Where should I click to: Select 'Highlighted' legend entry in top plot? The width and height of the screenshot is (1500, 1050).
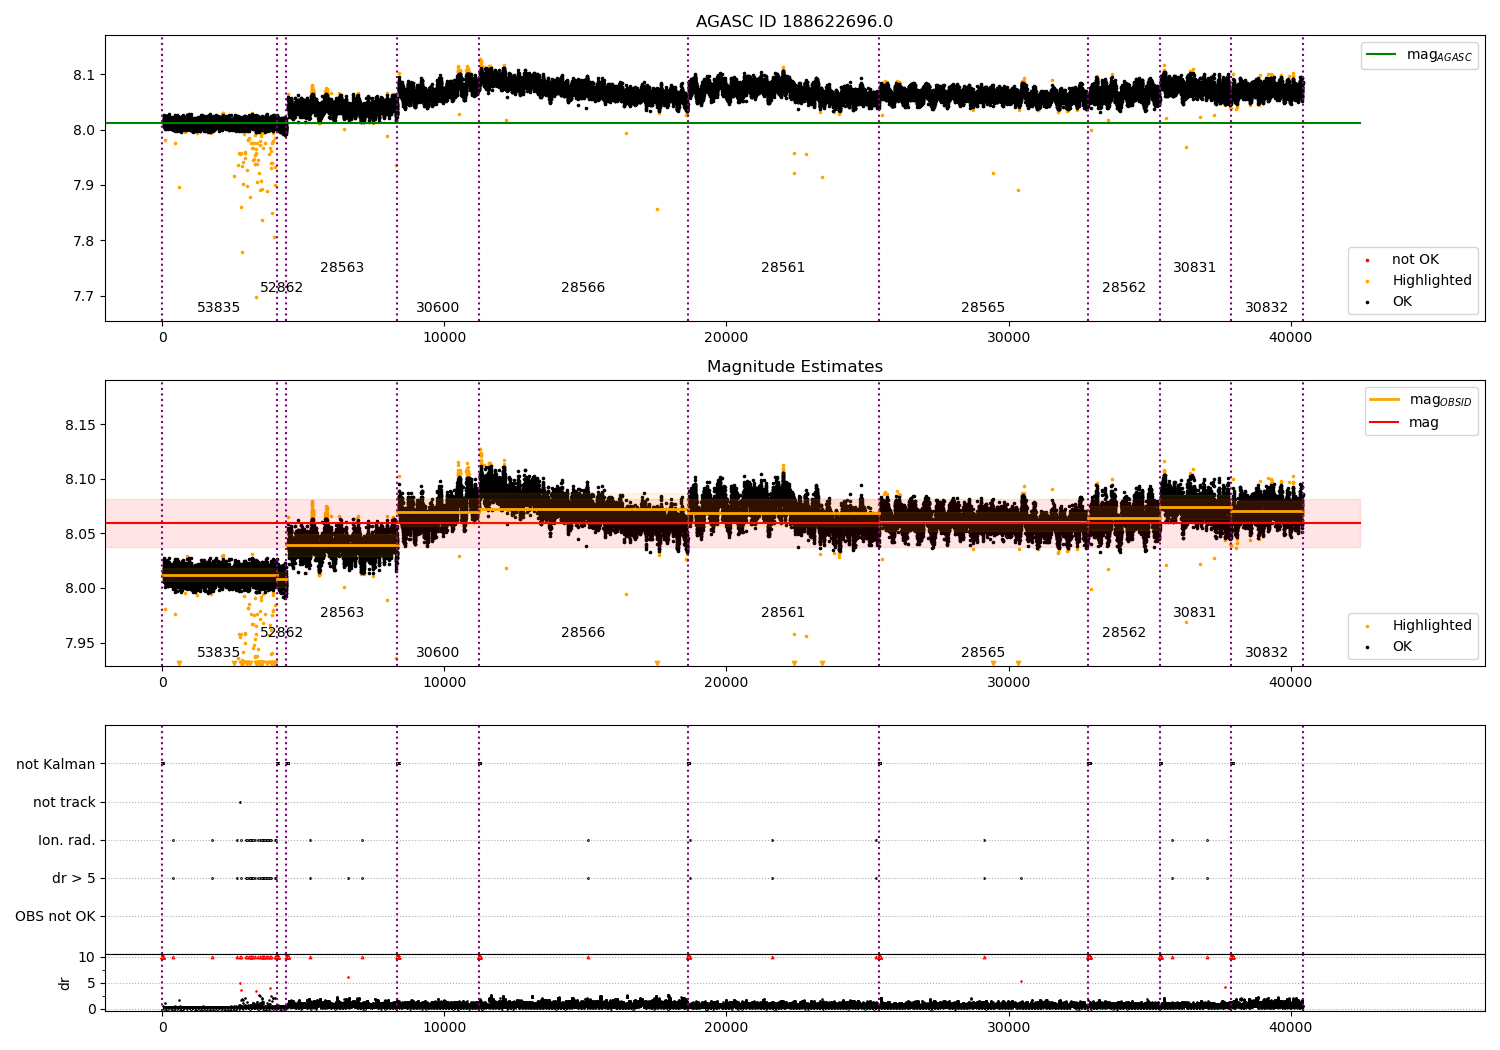tap(1420, 281)
